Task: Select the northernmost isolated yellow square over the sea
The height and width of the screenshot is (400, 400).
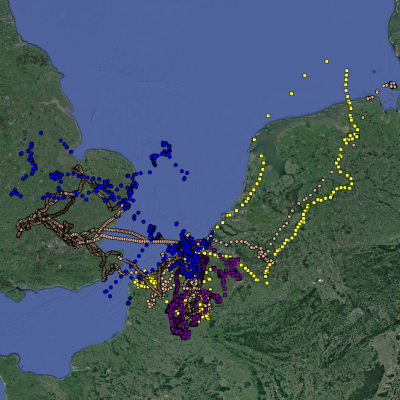Action: click(x=327, y=61)
